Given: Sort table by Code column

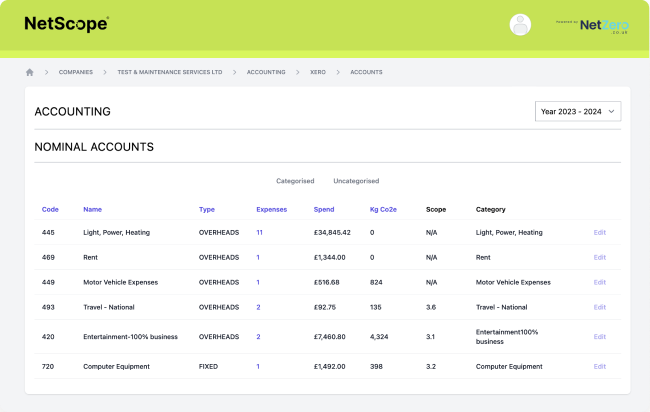Looking at the screenshot, I should (x=50, y=209).
